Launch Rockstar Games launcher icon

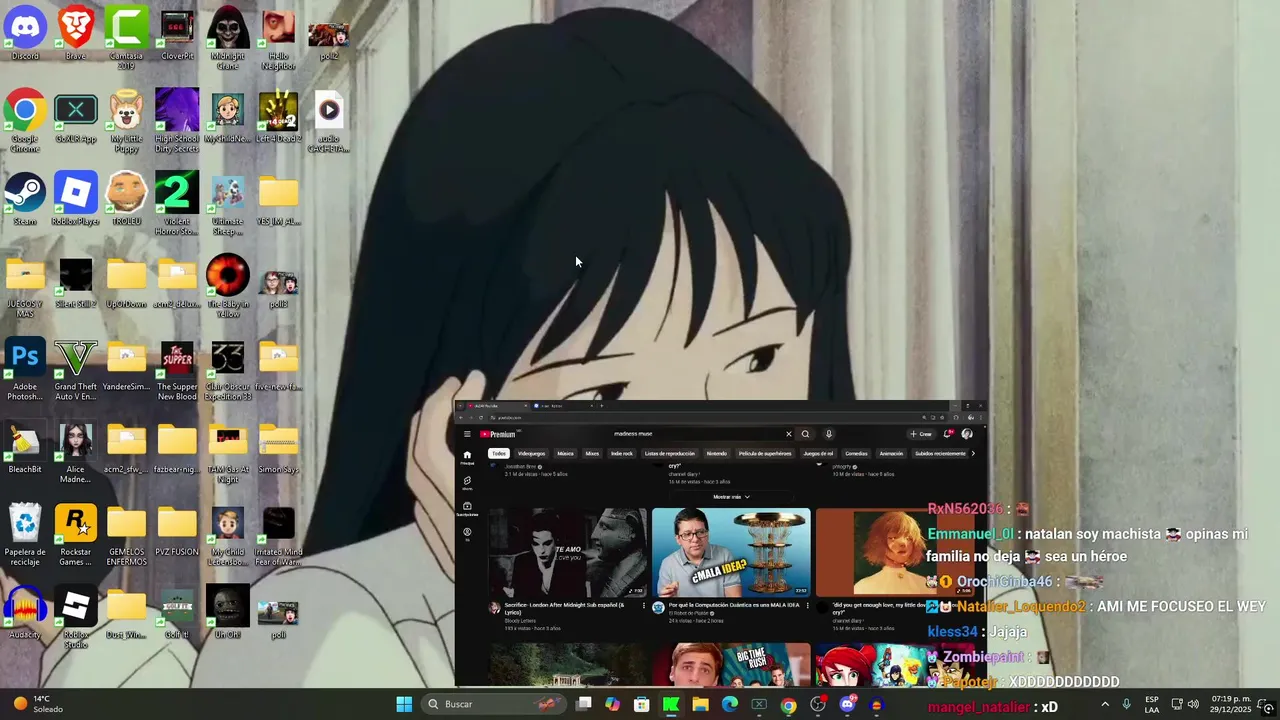coord(76,535)
